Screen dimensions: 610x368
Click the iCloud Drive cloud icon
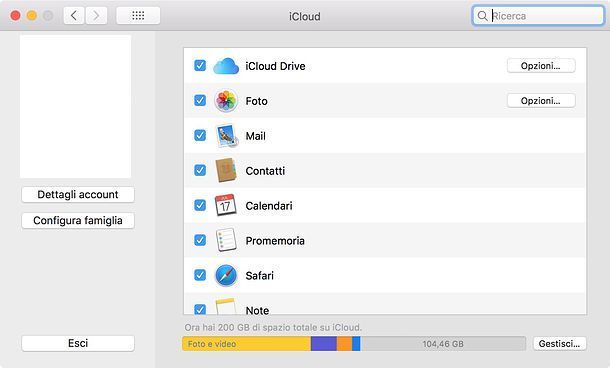coord(226,66)
